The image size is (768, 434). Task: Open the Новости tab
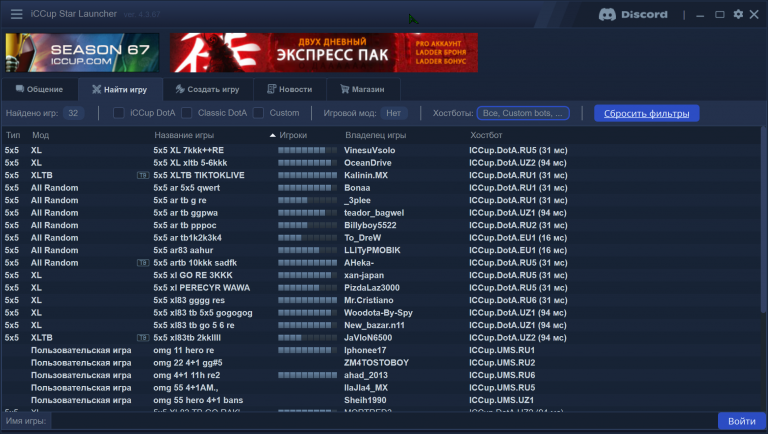point(289,89)
